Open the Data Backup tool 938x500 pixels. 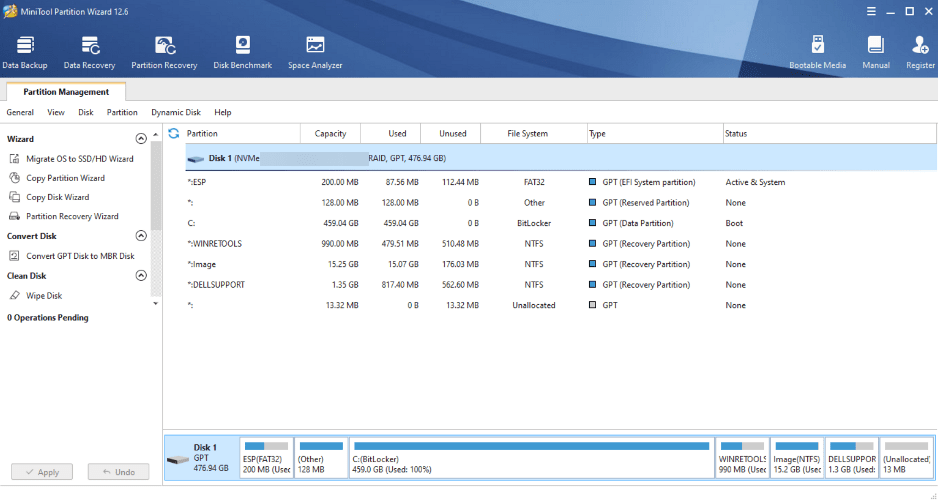(25, 53)
